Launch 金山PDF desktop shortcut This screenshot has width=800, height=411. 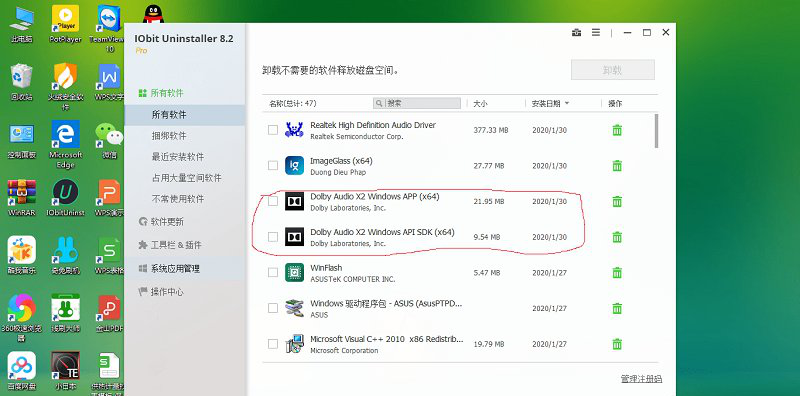click(109, 314)
